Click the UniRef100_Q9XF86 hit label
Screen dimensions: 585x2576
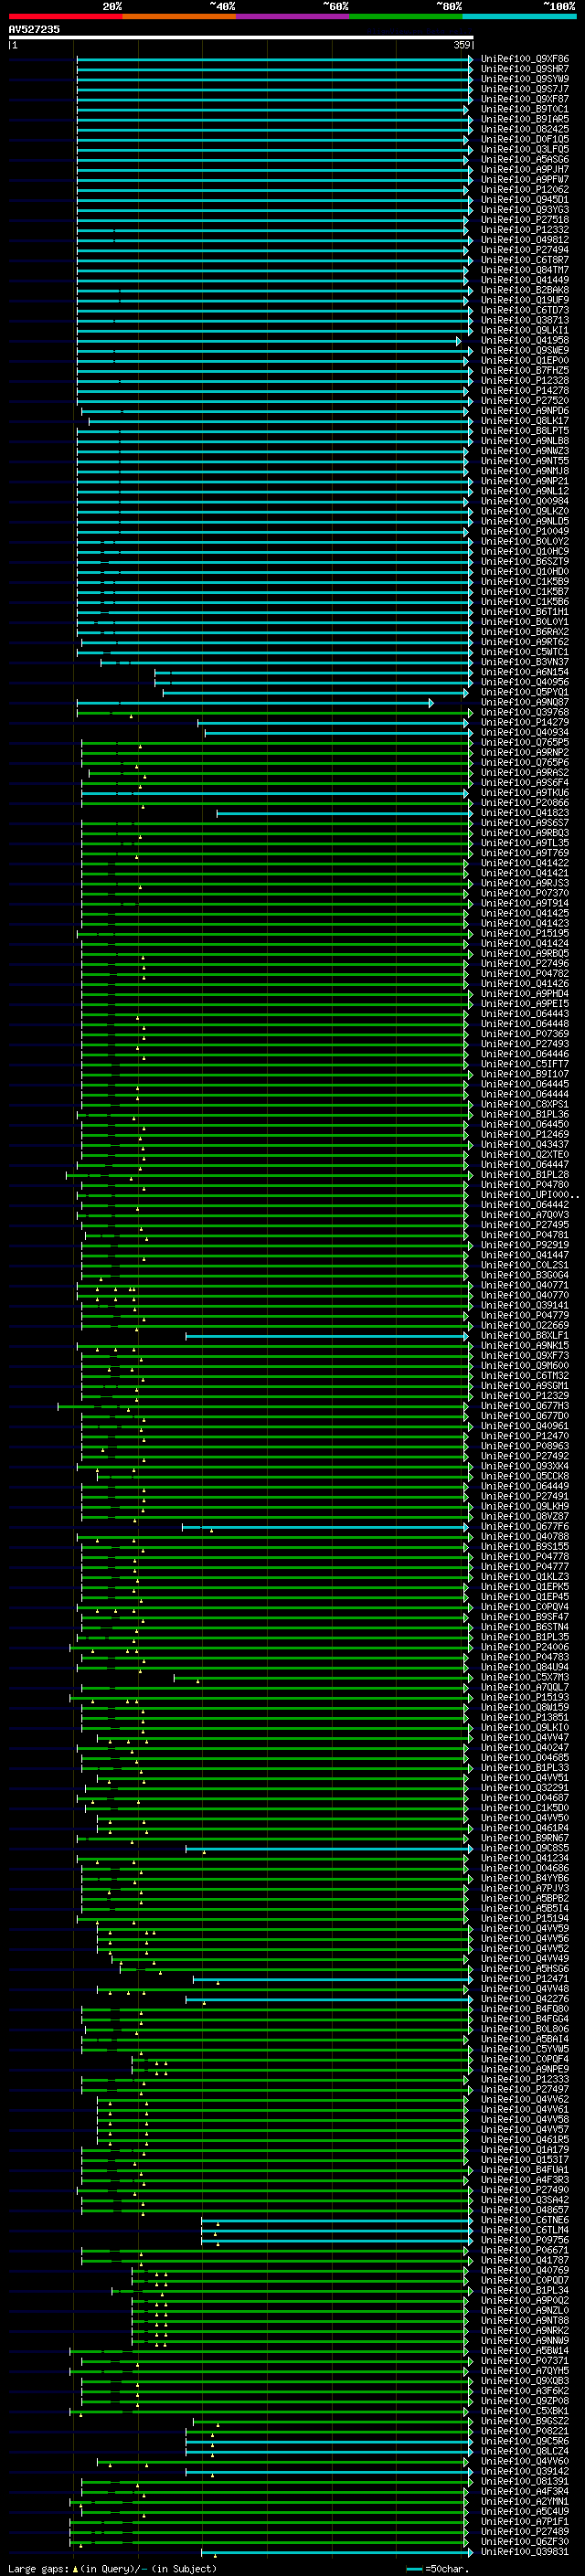coord(524,59)
